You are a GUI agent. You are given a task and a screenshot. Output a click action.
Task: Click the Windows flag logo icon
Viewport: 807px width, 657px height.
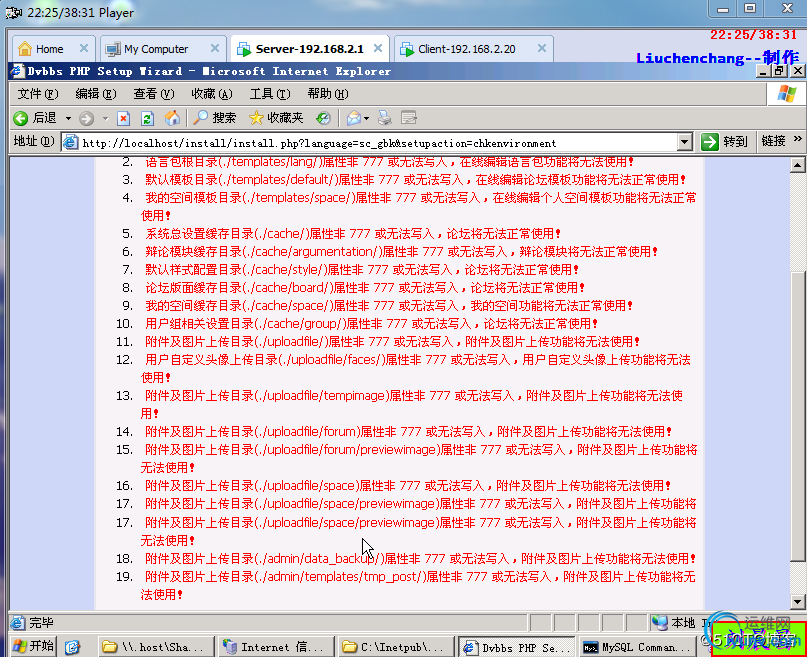pyautogui.click(x=786, y=94)
